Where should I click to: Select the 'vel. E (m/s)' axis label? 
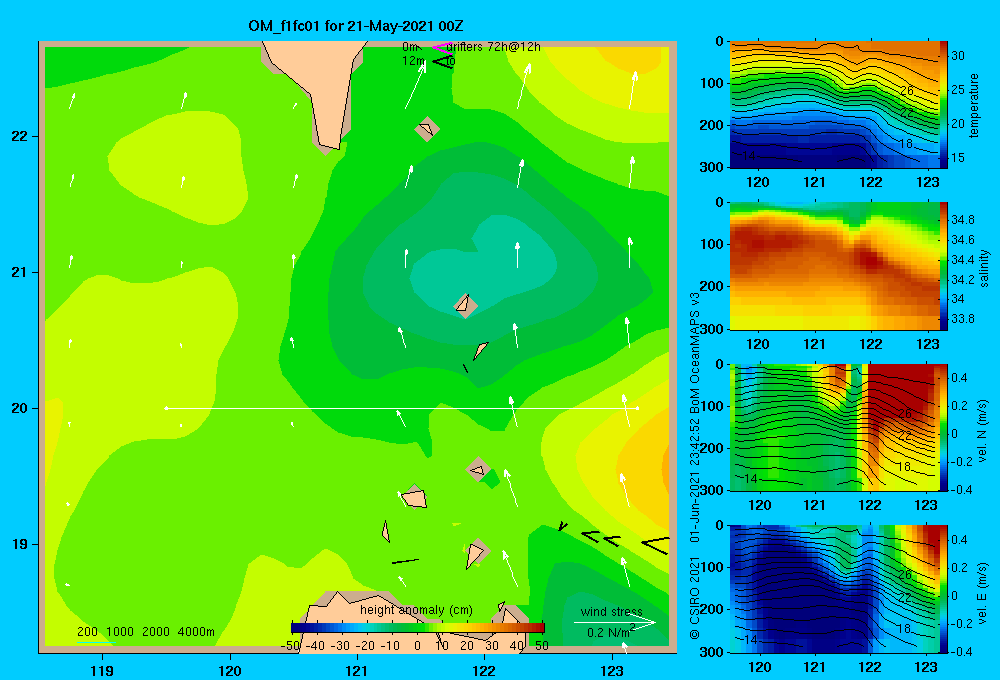982,593
